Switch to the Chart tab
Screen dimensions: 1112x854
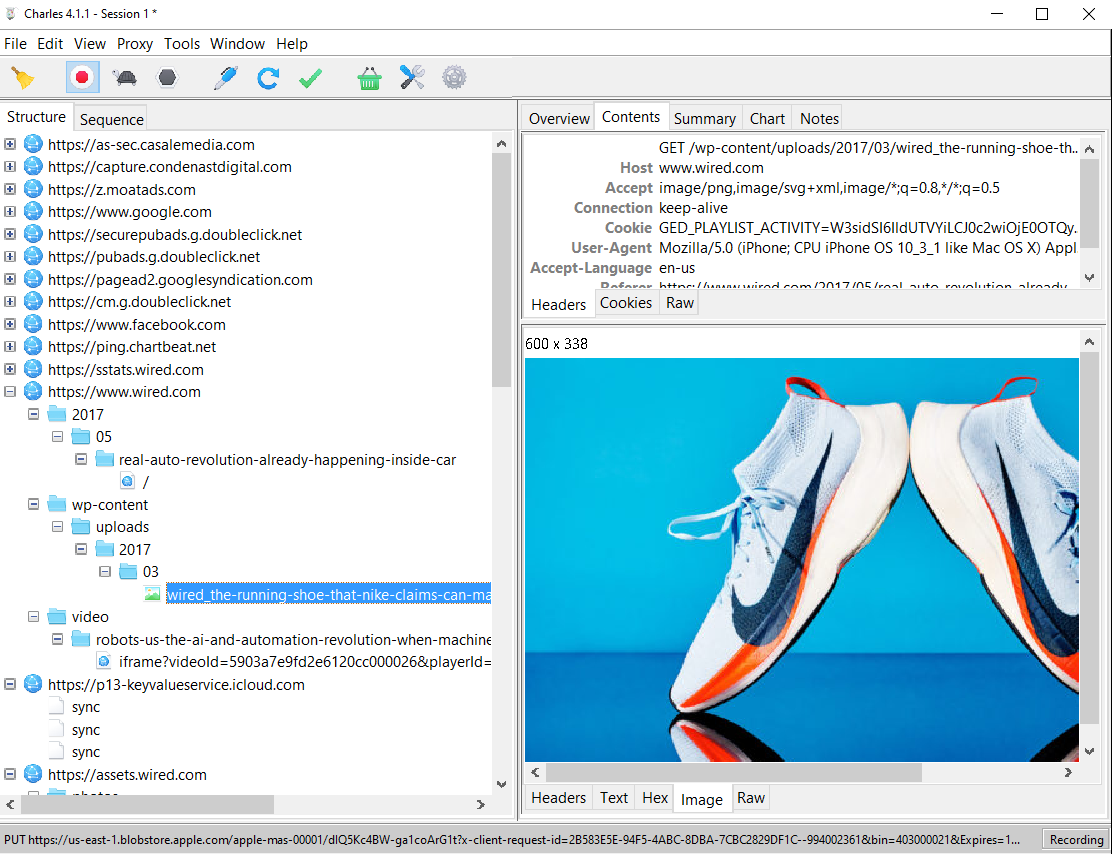point(767,118)
